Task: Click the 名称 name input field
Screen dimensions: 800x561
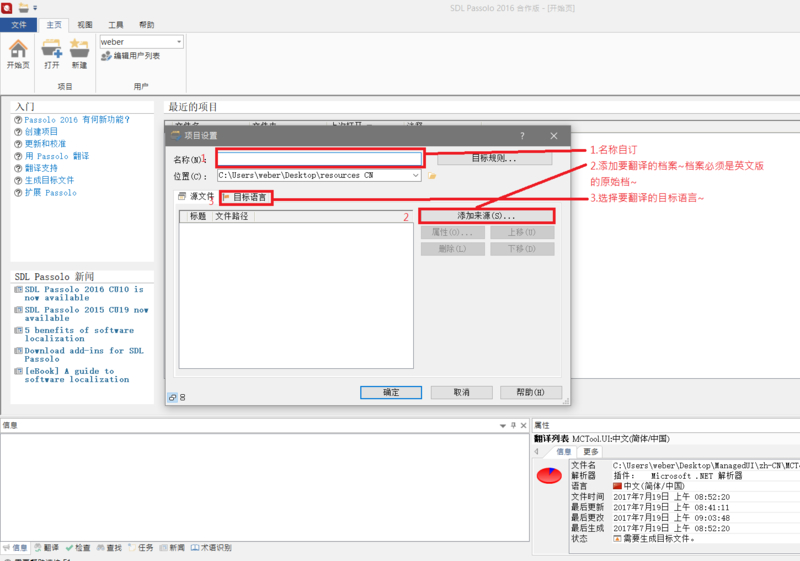Action: pyautogui.click(x=320, y=159)
